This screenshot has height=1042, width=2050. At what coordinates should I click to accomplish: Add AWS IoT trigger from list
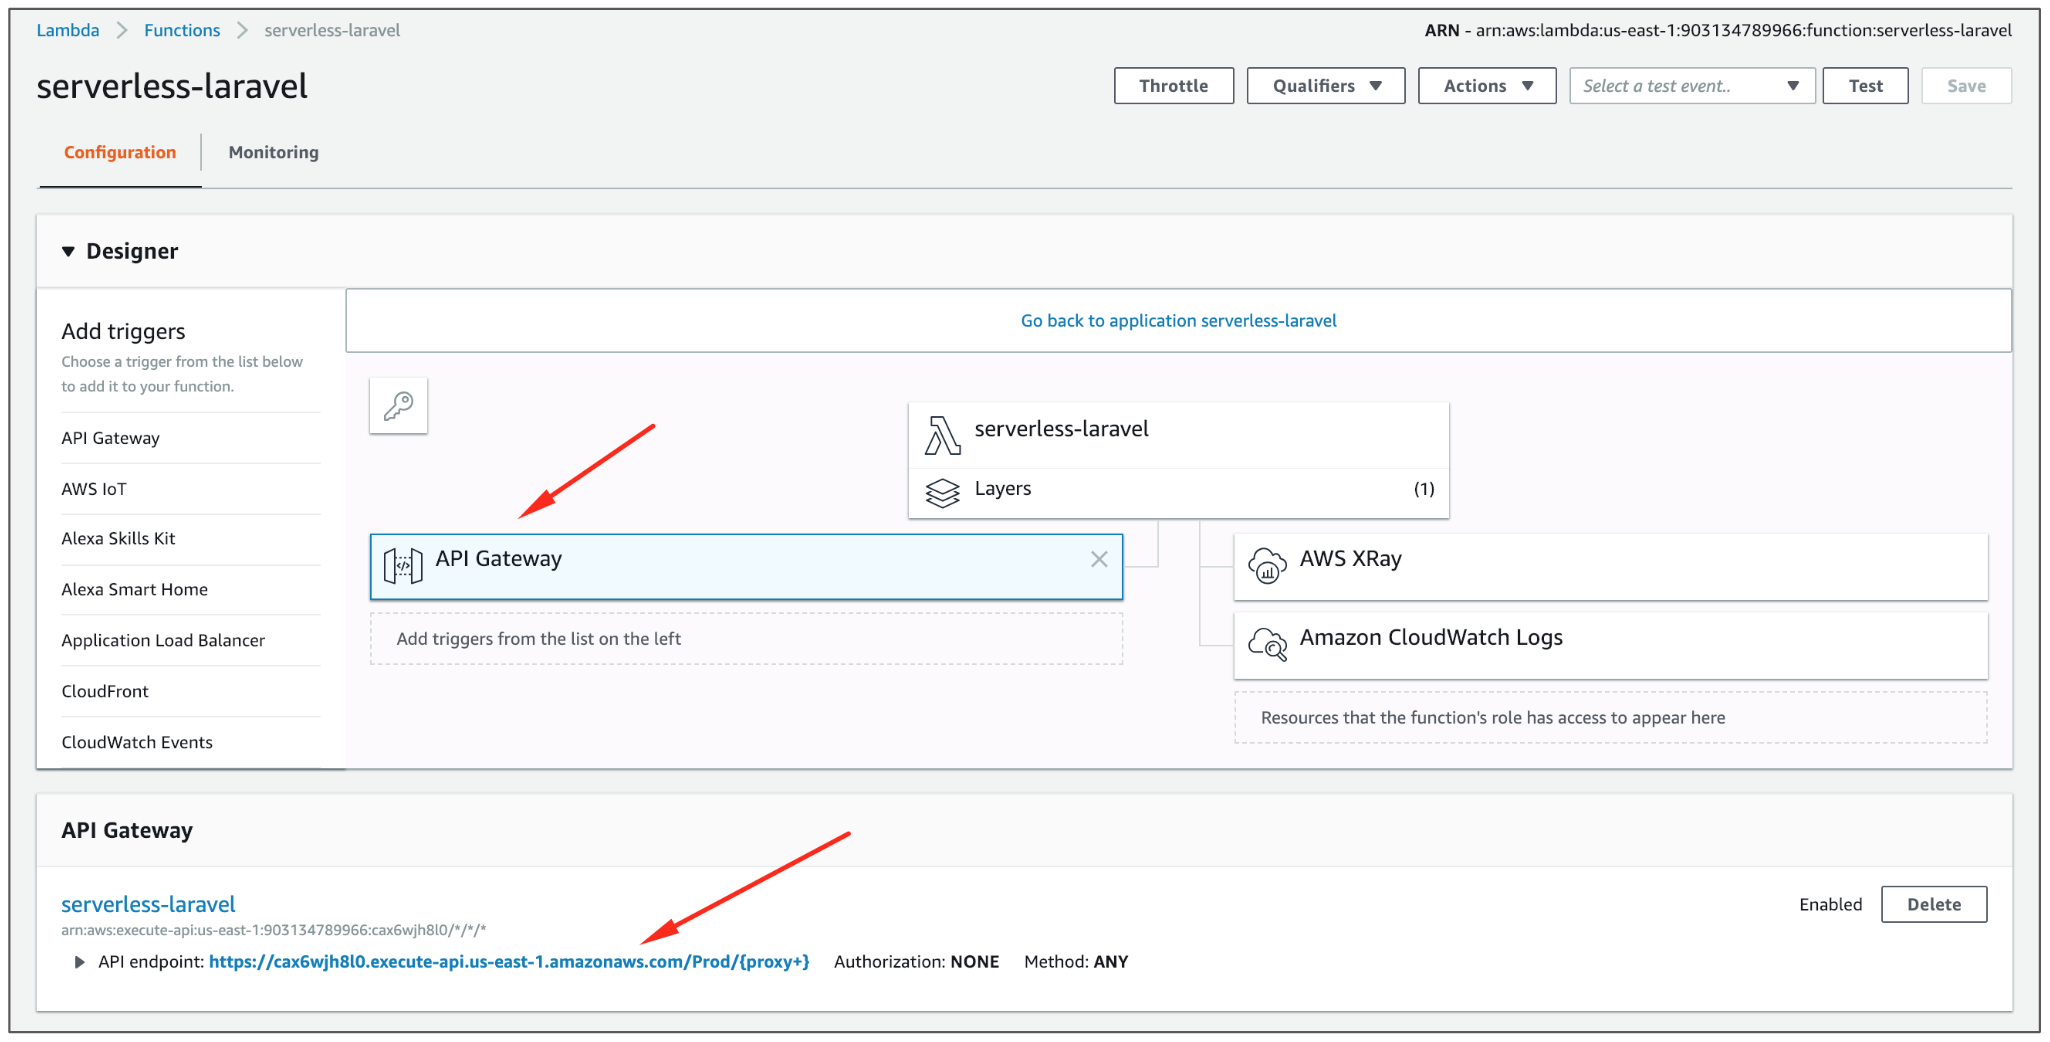(94, 489)
